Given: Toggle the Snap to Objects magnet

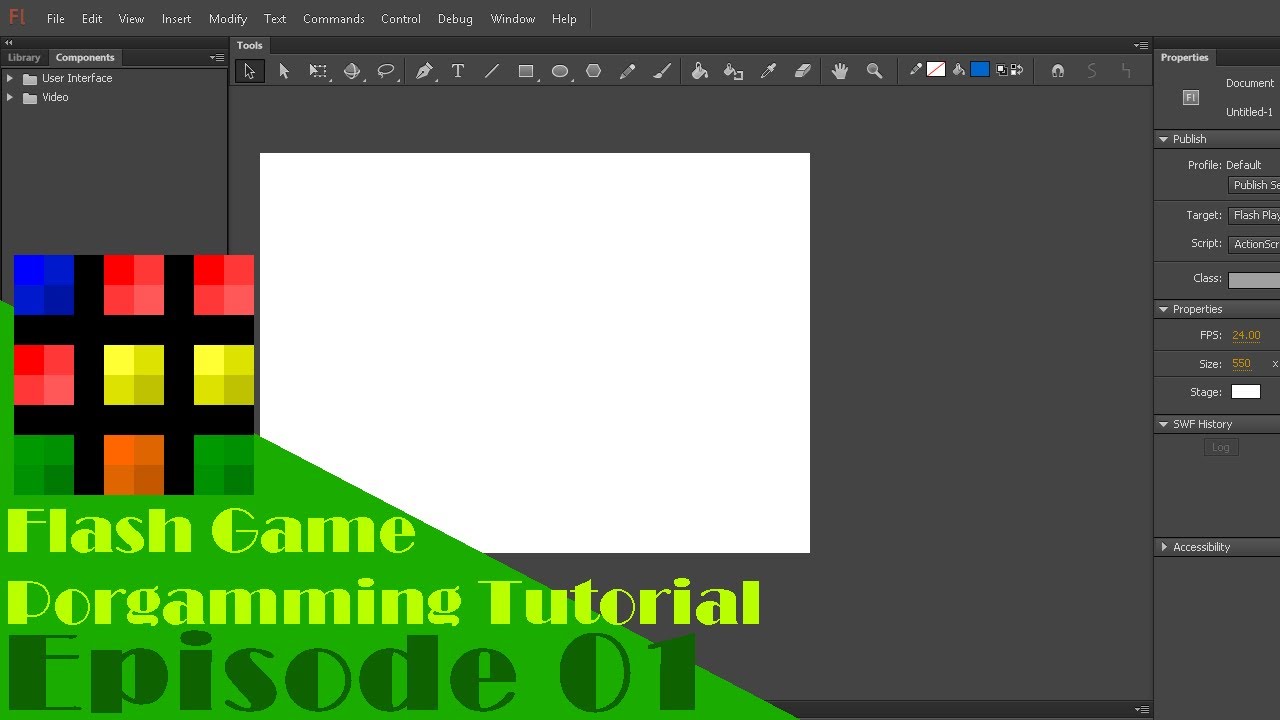Looking at the screenshot, I should tap(1058, 71).
